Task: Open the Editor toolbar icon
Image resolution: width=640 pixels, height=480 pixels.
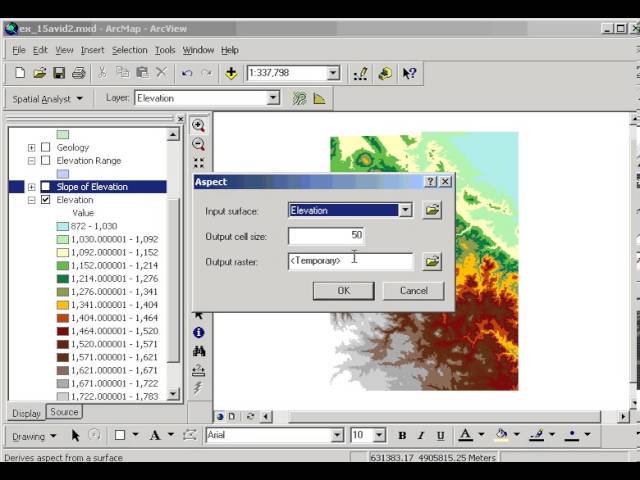Action: 360,73
